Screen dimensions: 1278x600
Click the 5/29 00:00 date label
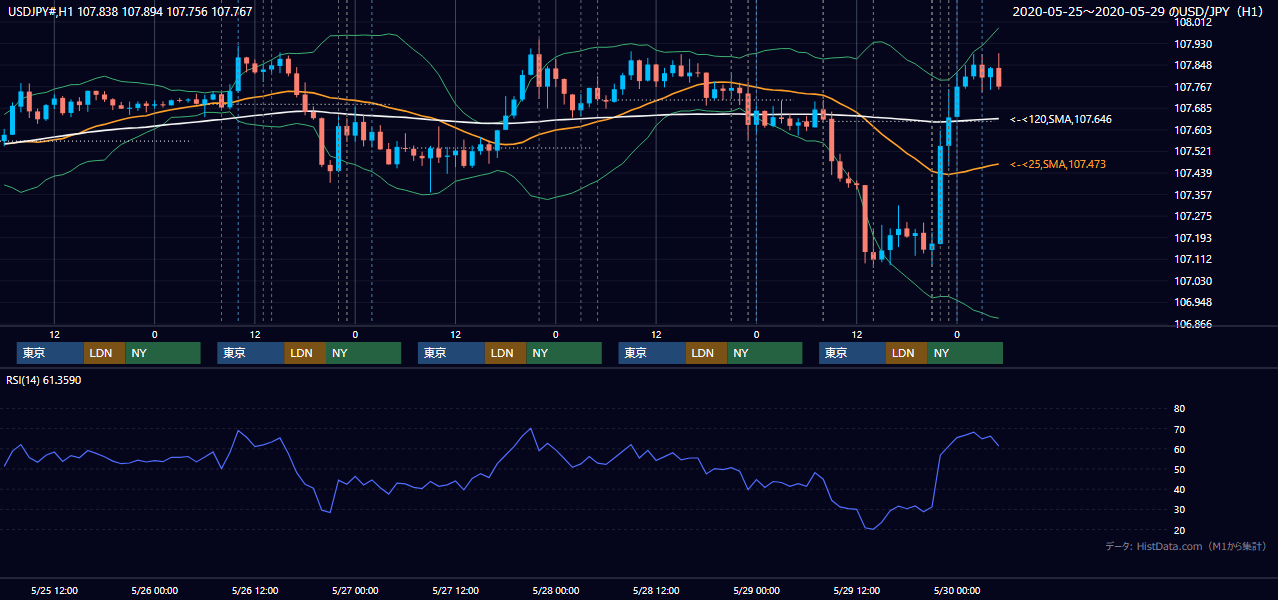tap(756, 590)
